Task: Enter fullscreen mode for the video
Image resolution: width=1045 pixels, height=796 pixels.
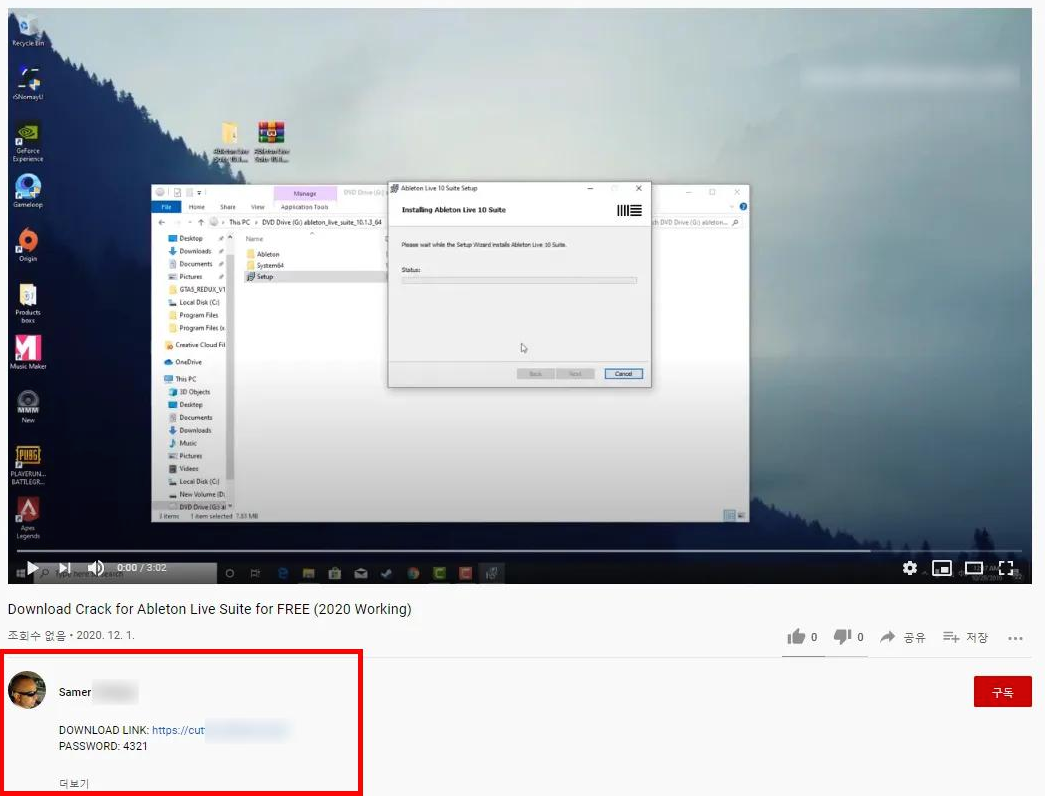Action: click(x=1006, y=568)
